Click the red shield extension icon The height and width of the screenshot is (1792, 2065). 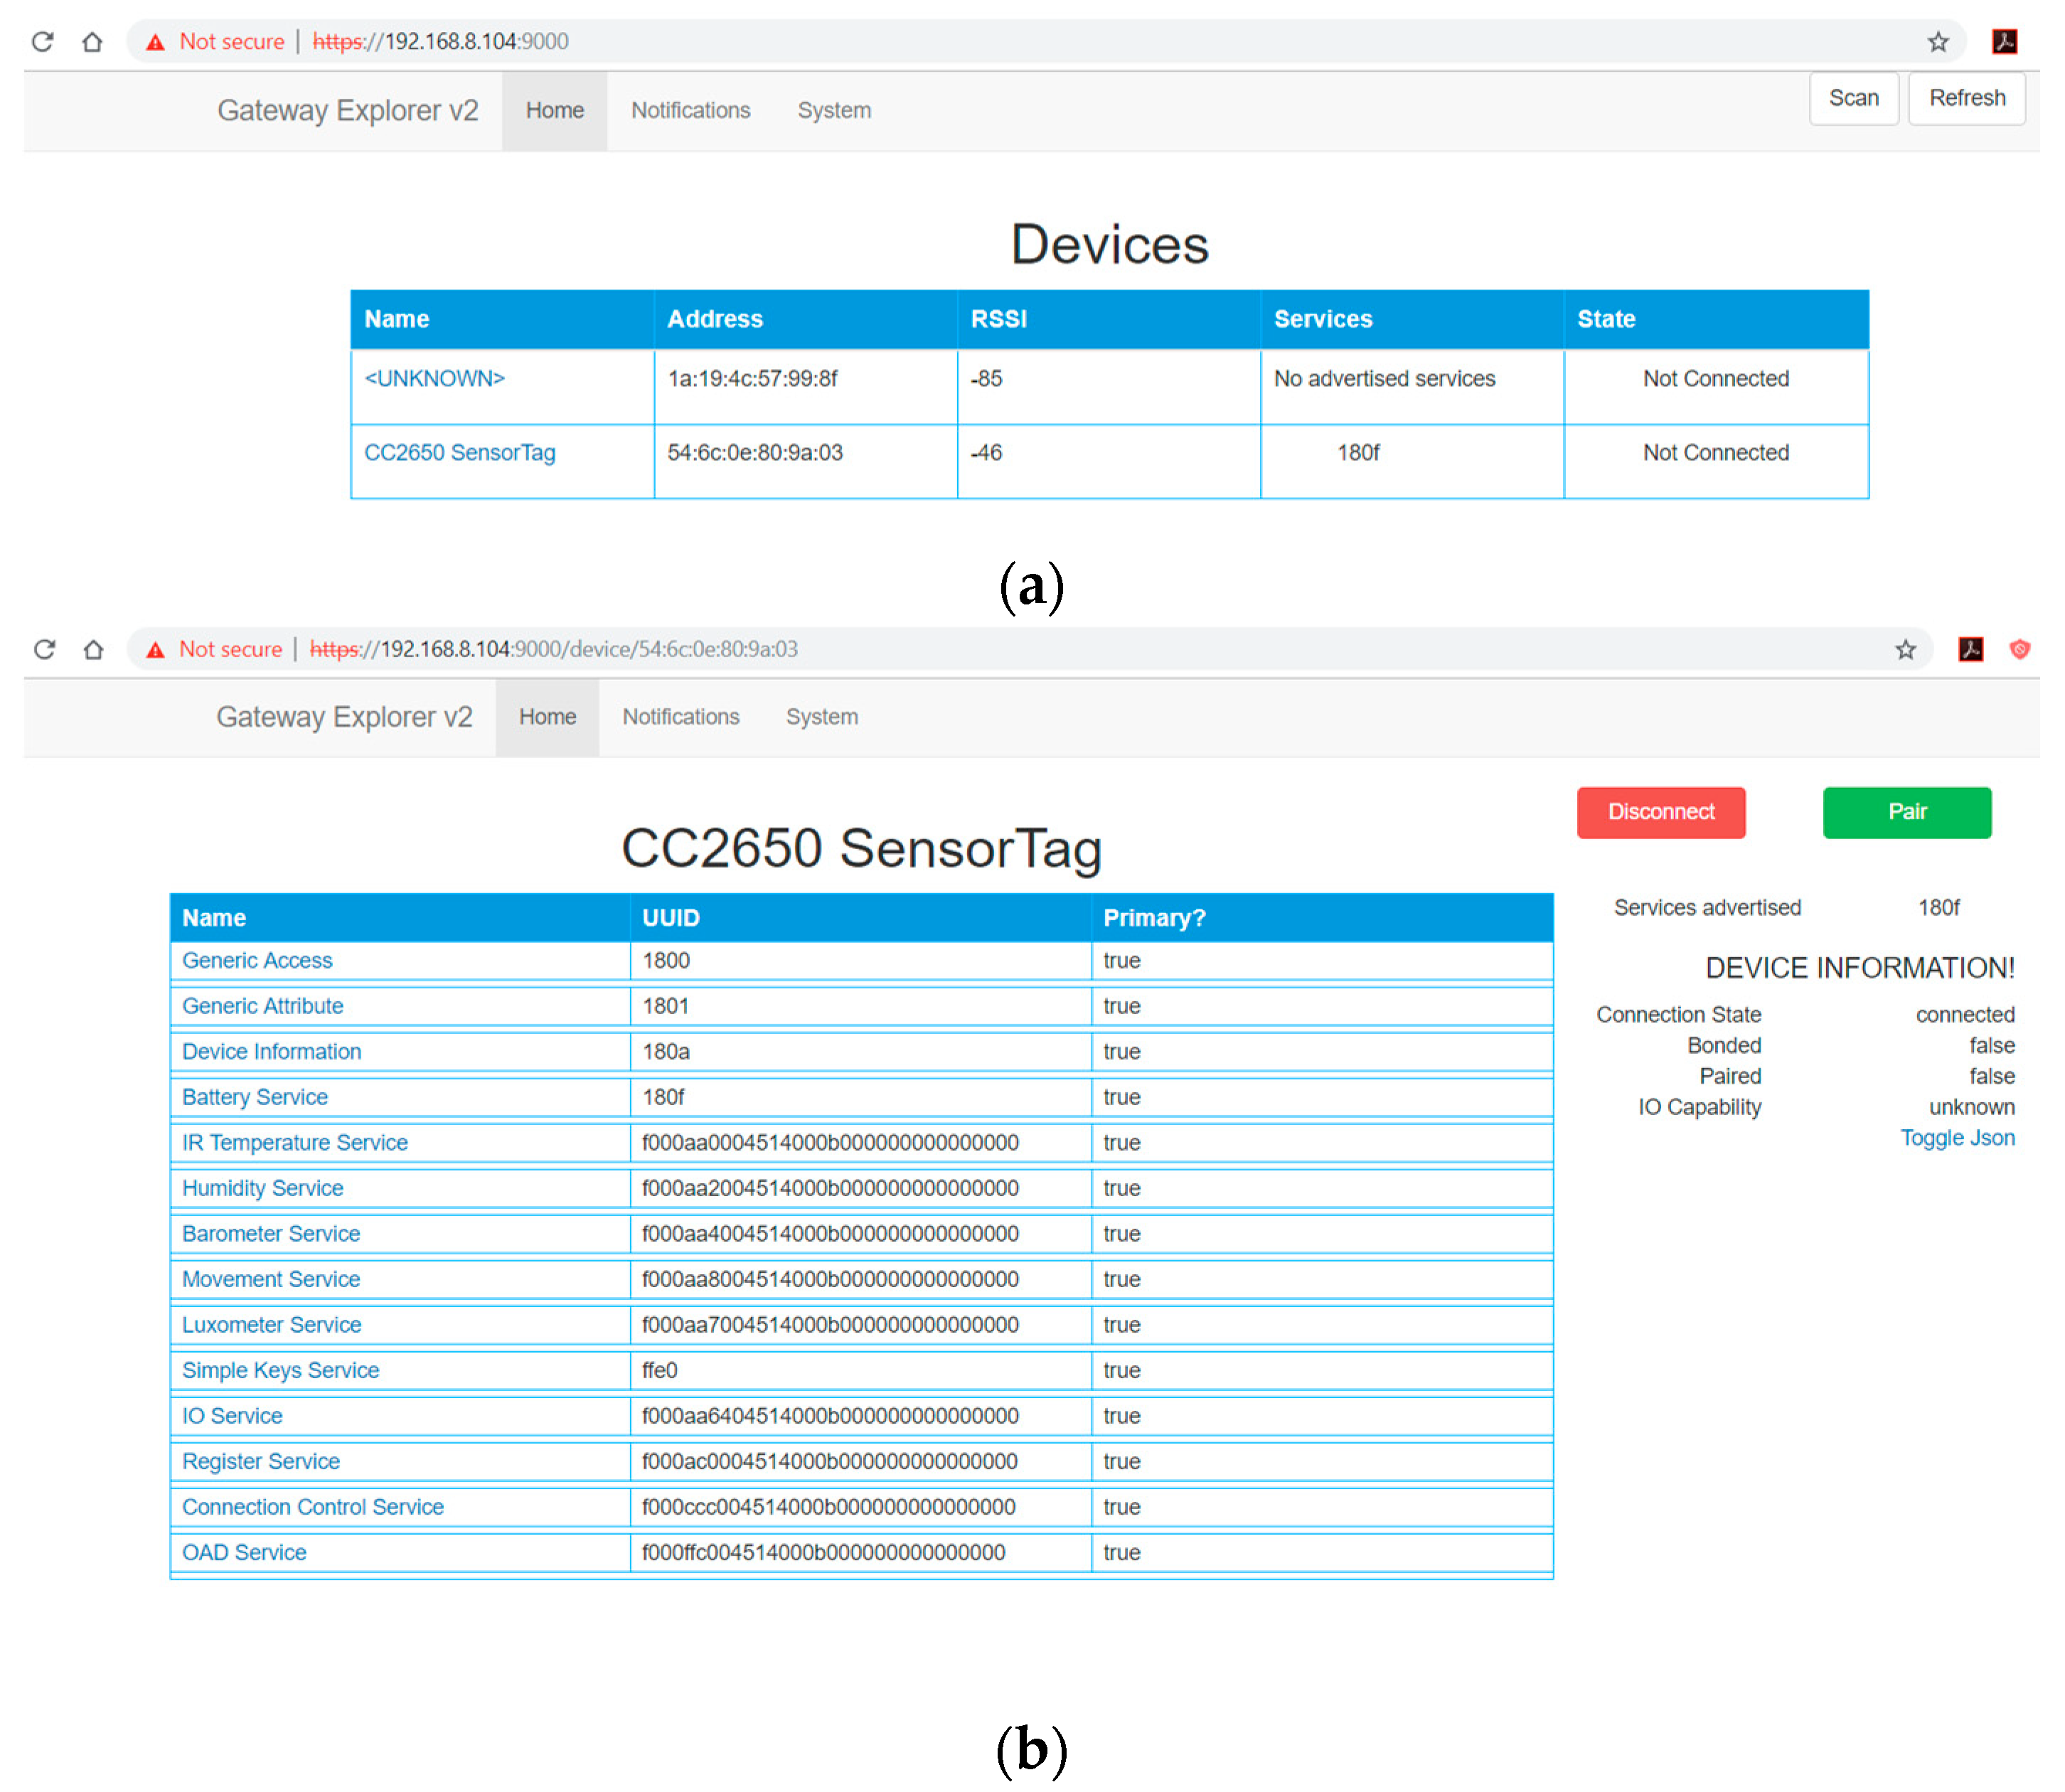2019,649
